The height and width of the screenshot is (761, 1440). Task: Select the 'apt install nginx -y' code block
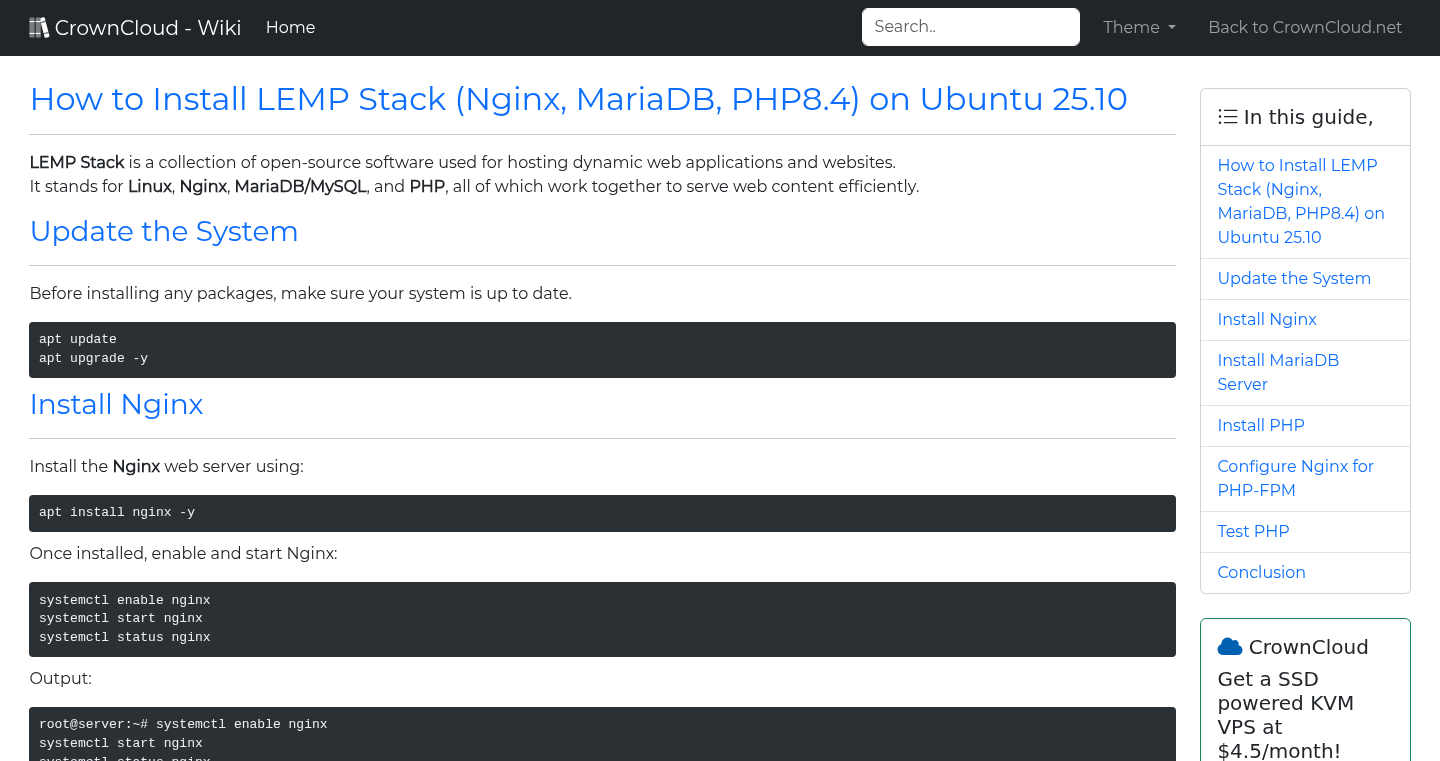(602, 512)
